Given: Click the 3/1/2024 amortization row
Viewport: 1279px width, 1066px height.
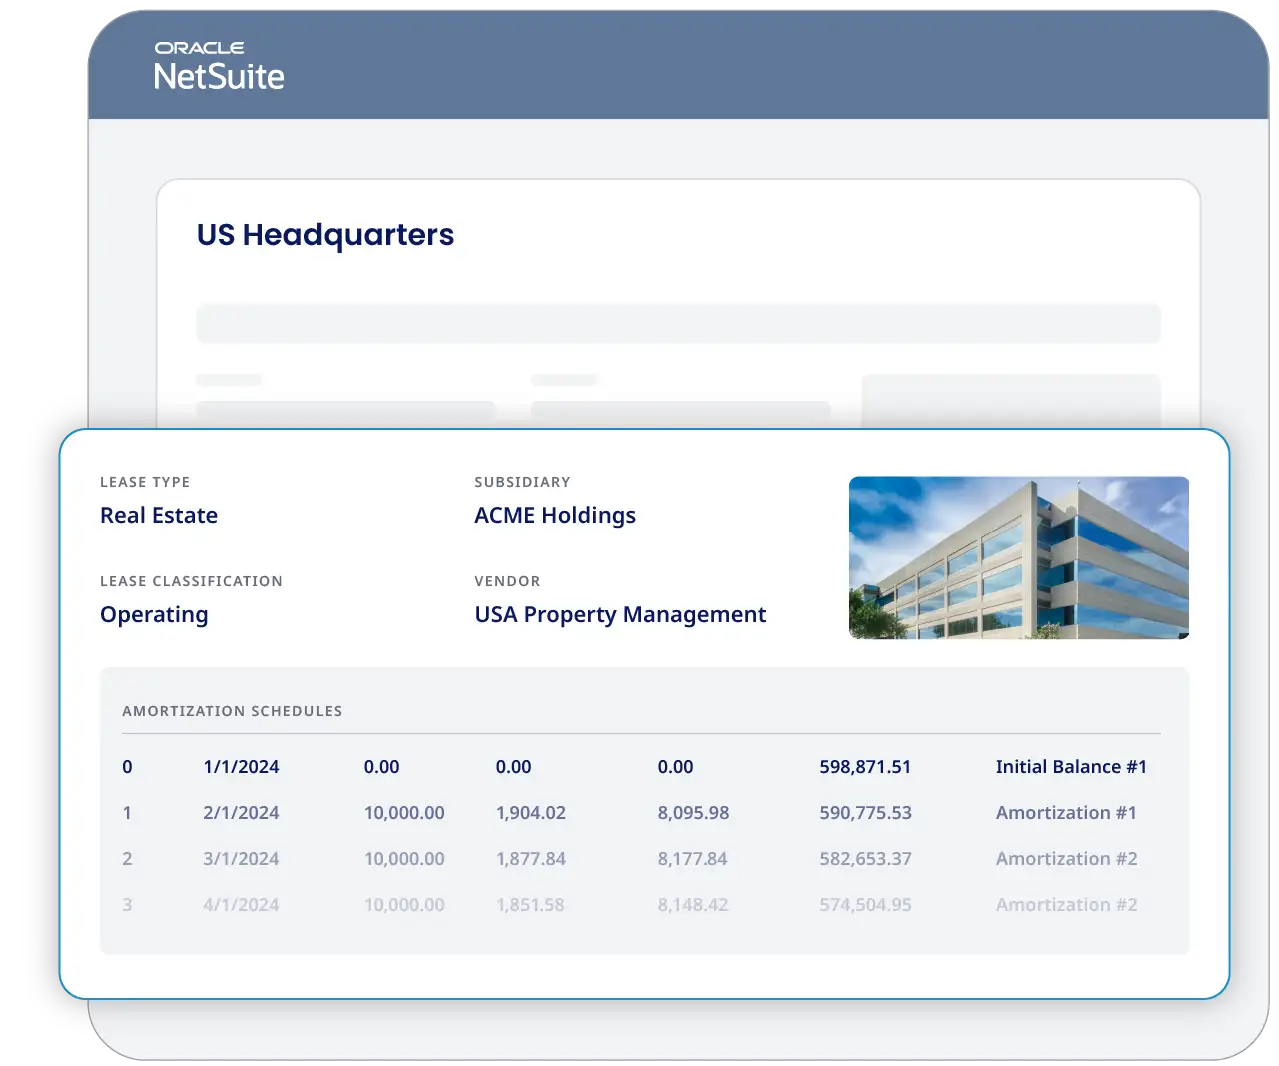Looking at the screenshot, I should [x=240, y=858].
